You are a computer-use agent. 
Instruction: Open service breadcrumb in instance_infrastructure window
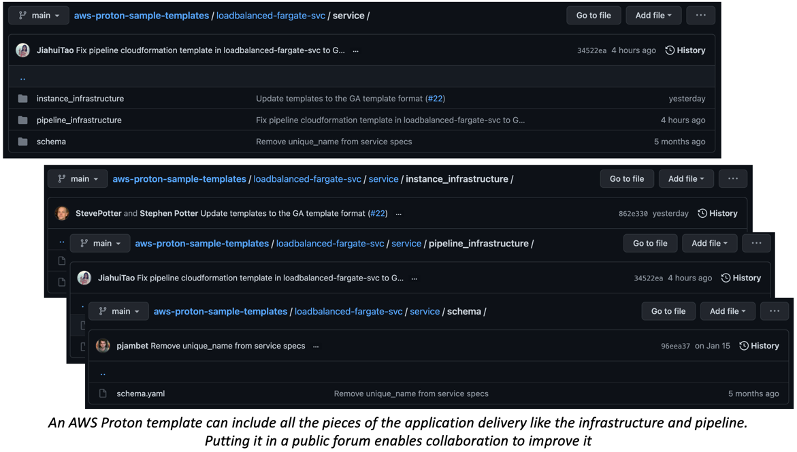(x=383, y=179)
